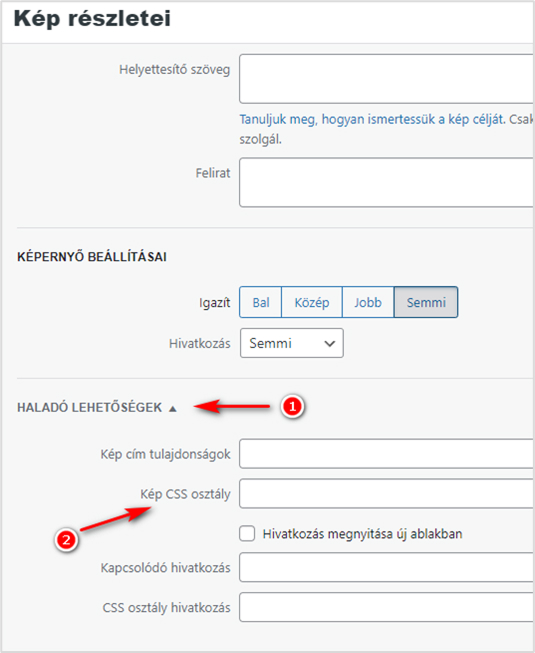
Task: Click the red number 1 marker
Action: coord(292,406)
